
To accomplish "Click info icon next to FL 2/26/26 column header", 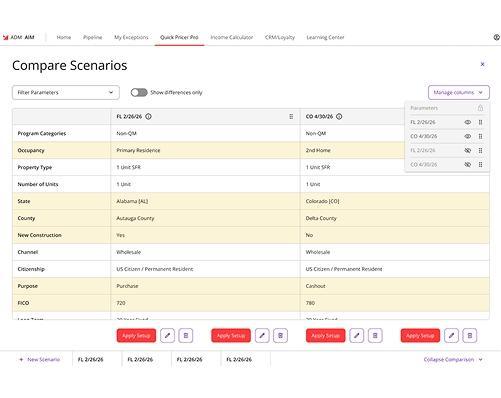I will (148, 116).
